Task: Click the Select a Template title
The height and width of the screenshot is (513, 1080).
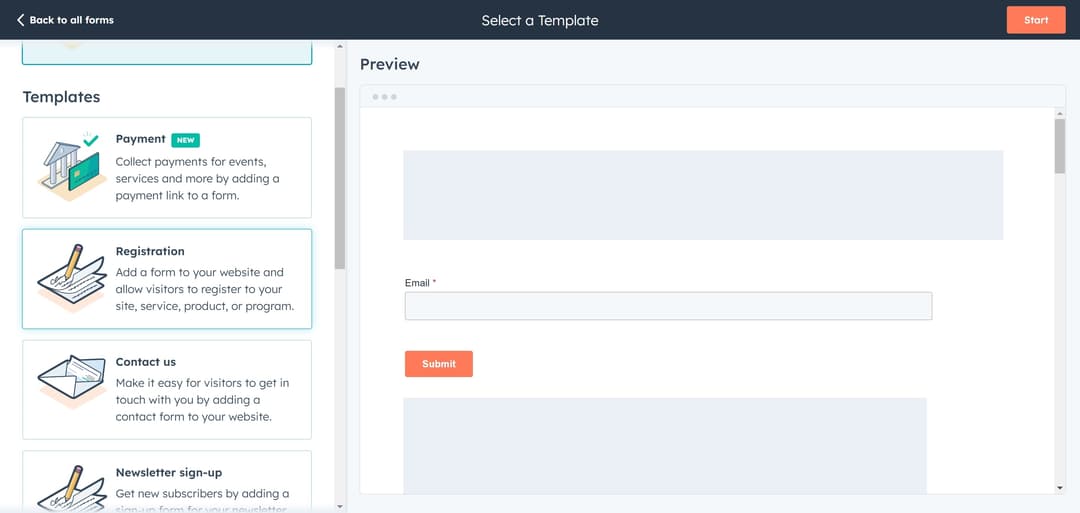Action: coord(540,21)
